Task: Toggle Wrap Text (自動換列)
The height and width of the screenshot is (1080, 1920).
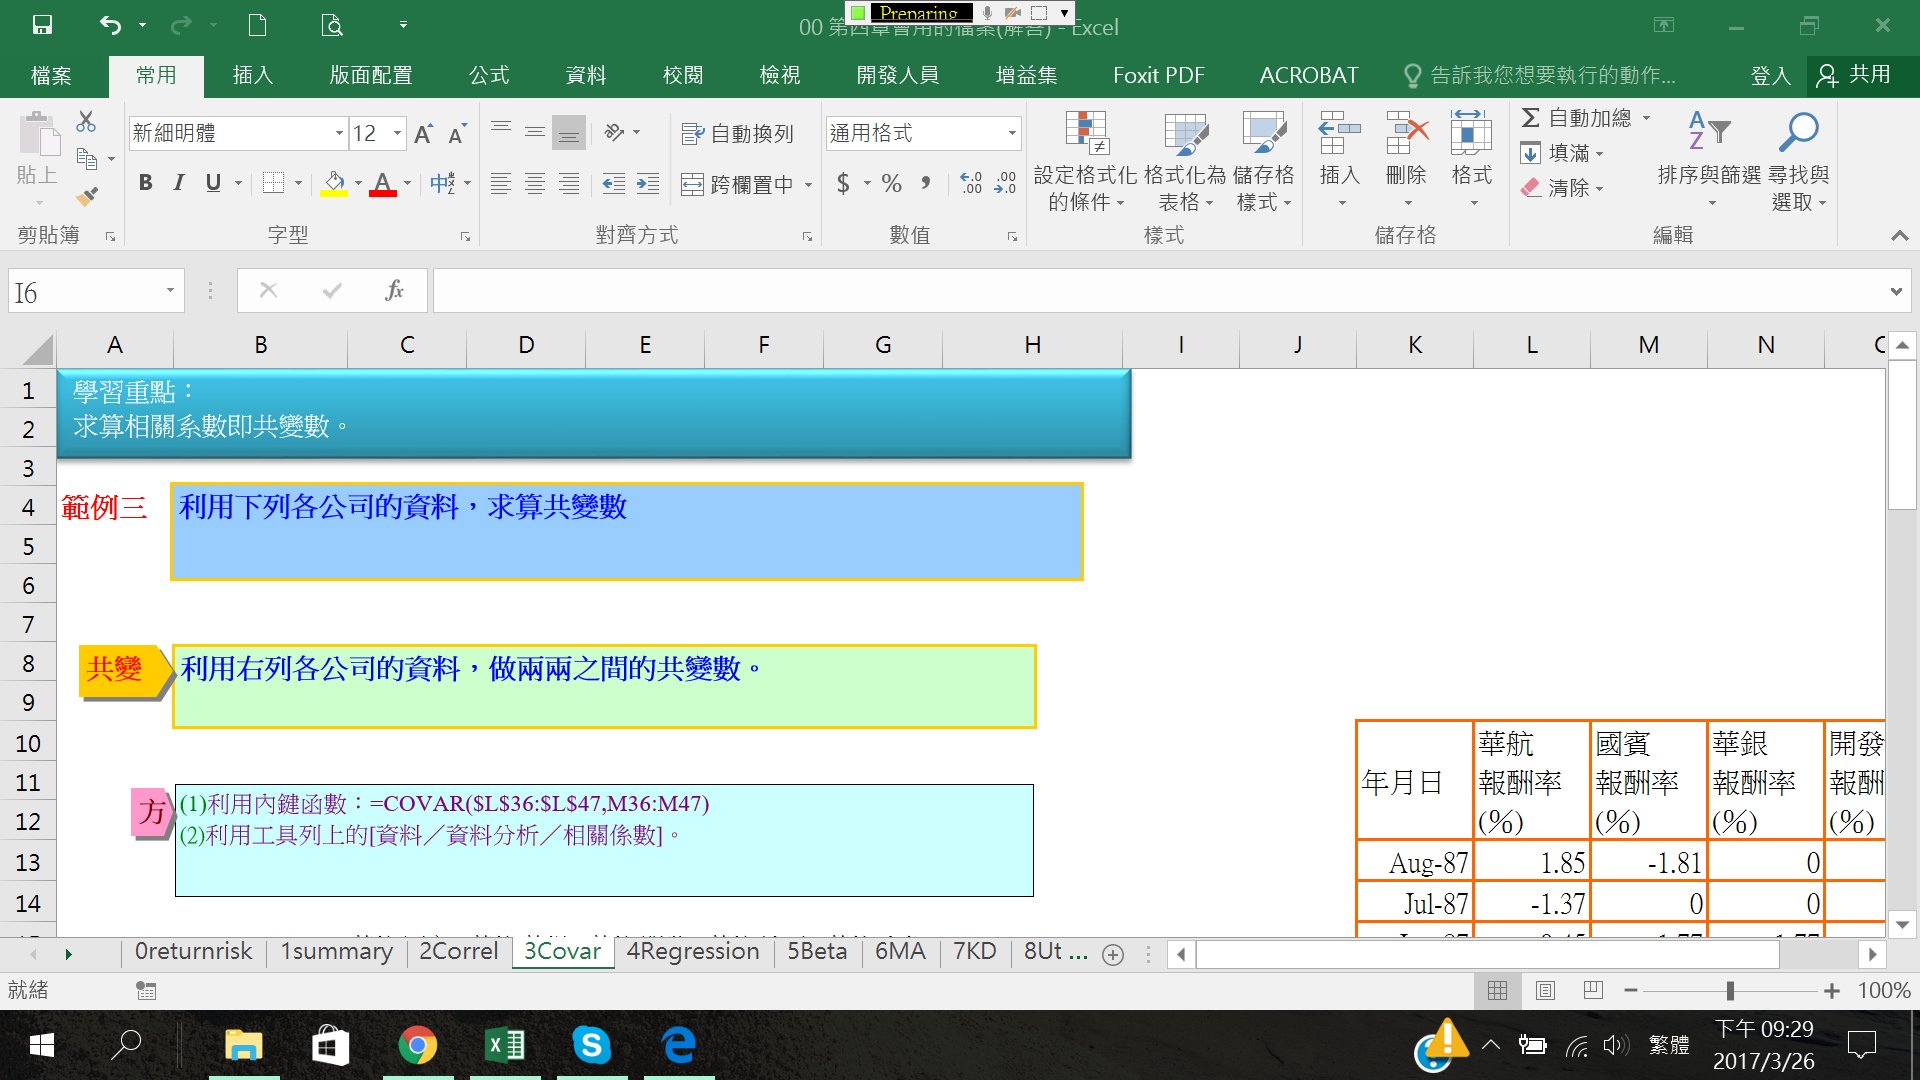Action: [737, 133]
